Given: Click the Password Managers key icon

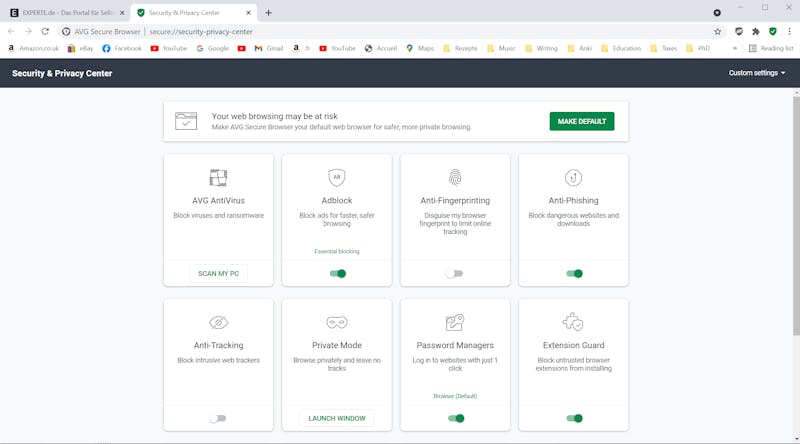Looking at the screenshot, I should point(455,323).
